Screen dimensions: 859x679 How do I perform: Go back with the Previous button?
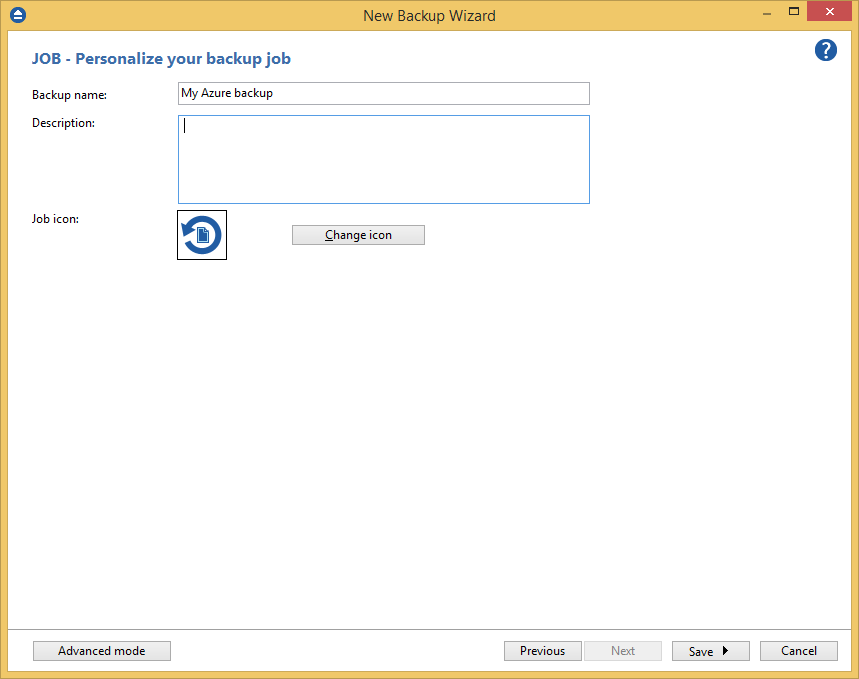(542, 650)
